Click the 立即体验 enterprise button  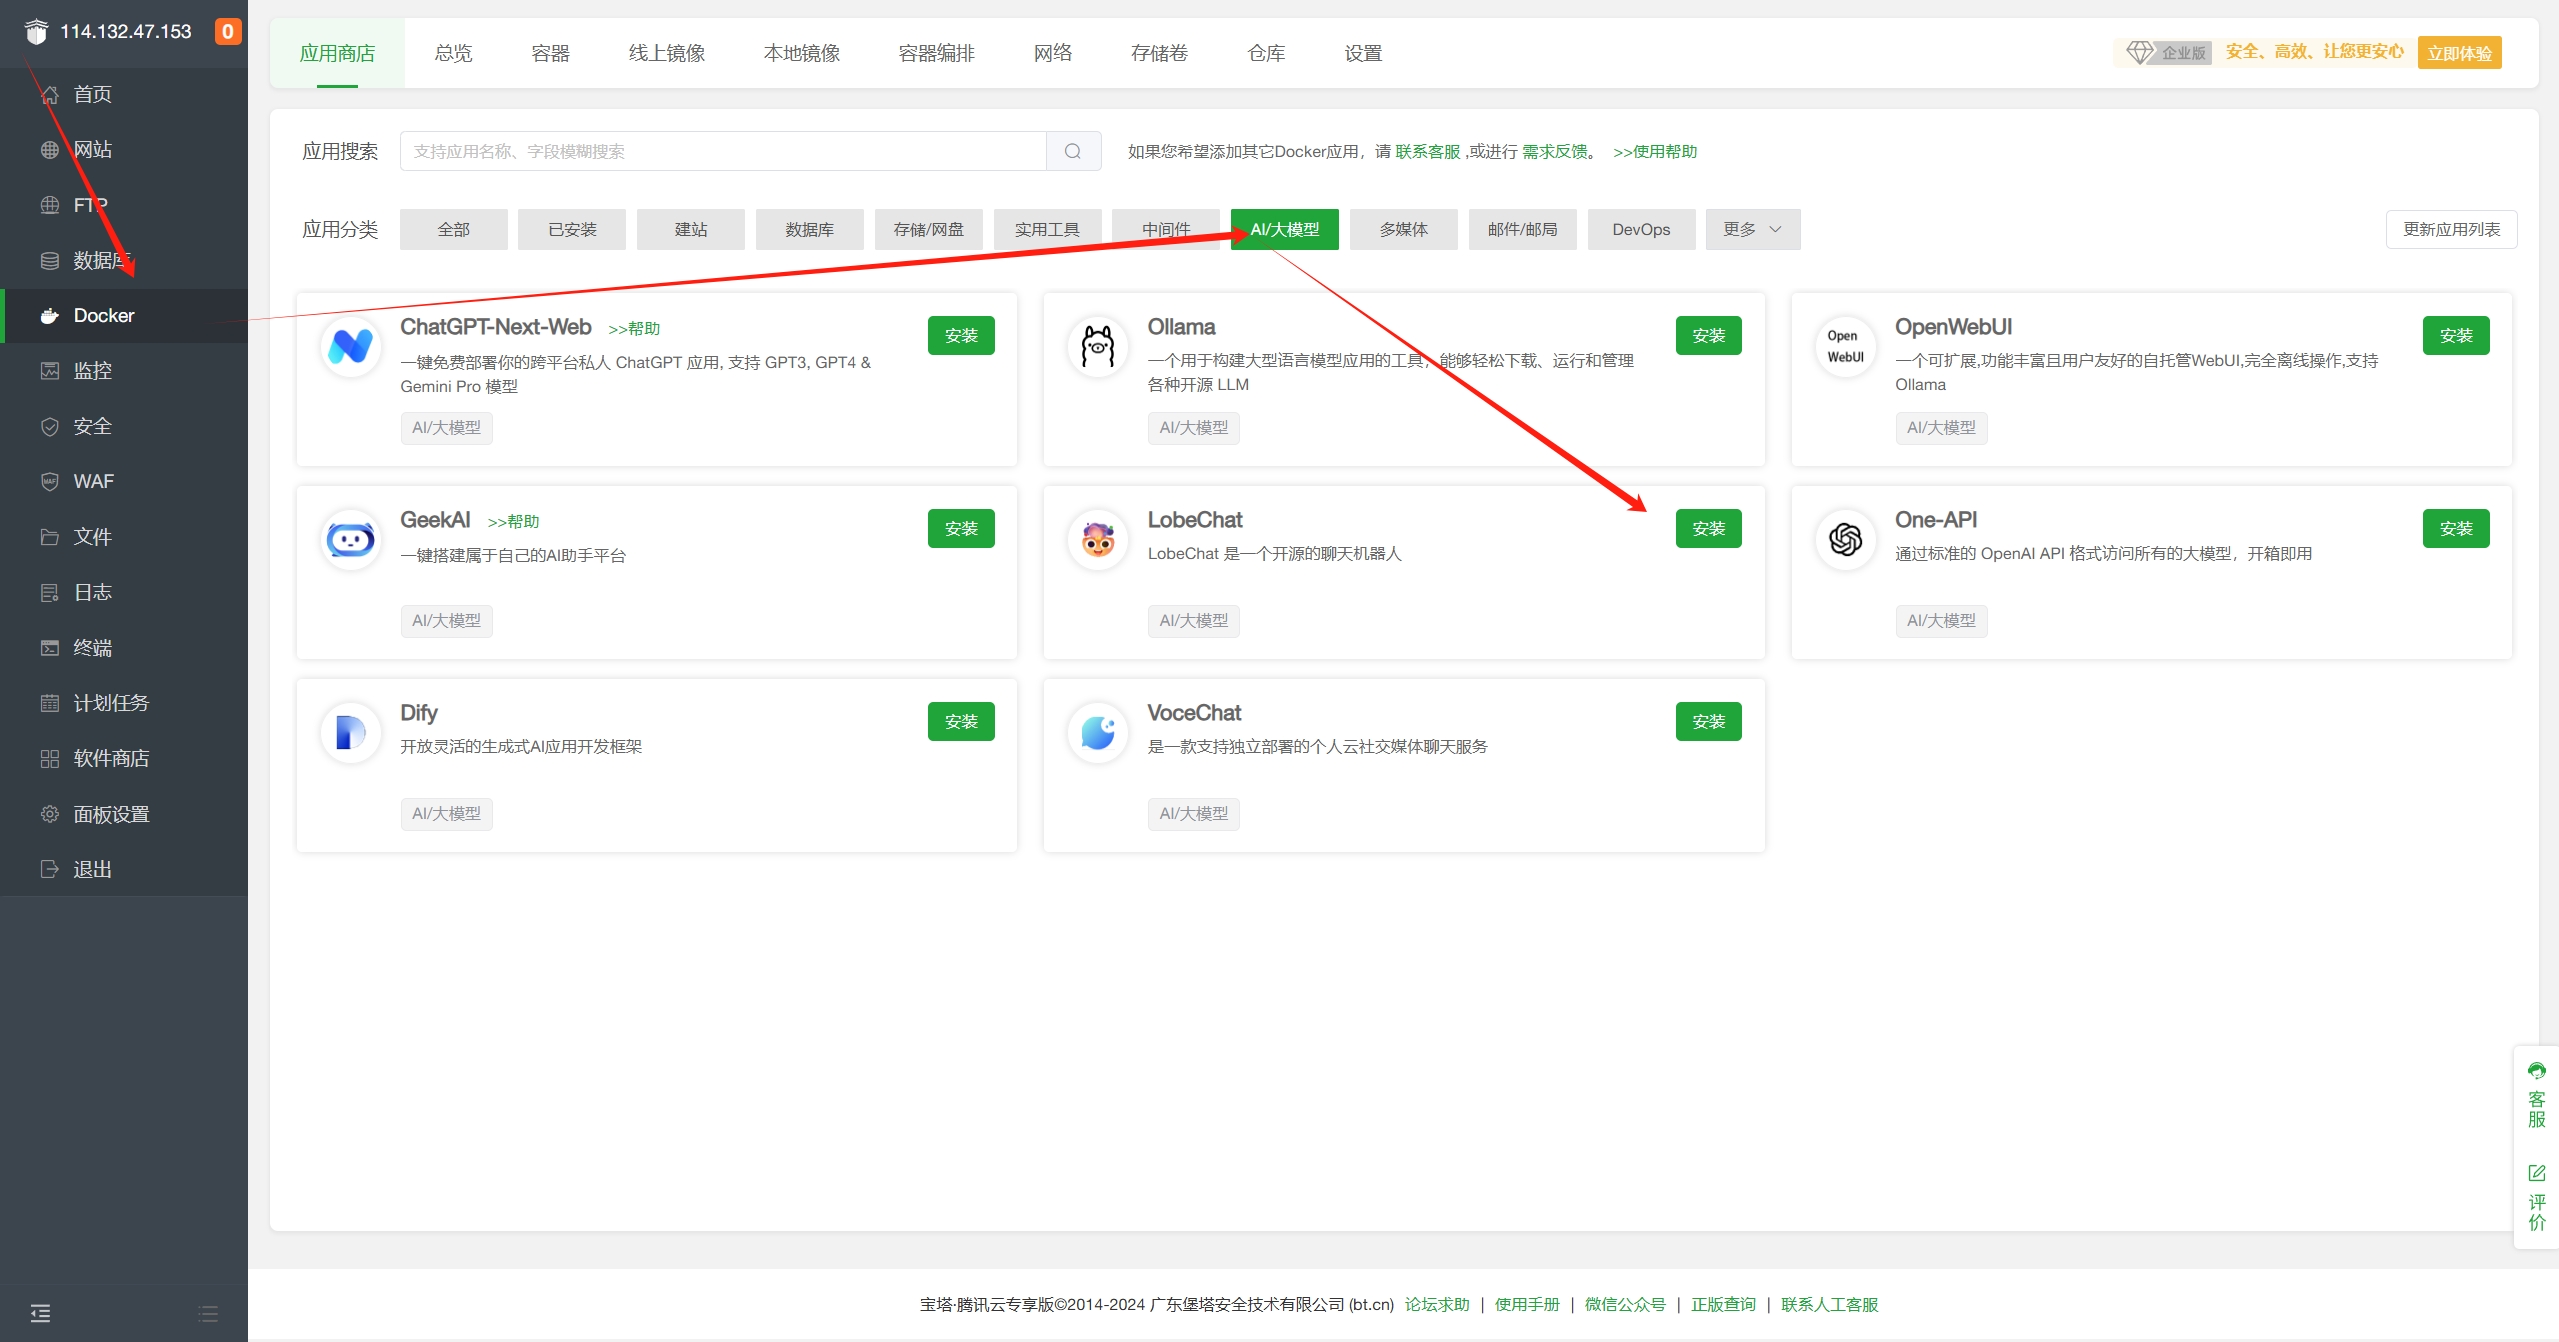(2459, 53)
